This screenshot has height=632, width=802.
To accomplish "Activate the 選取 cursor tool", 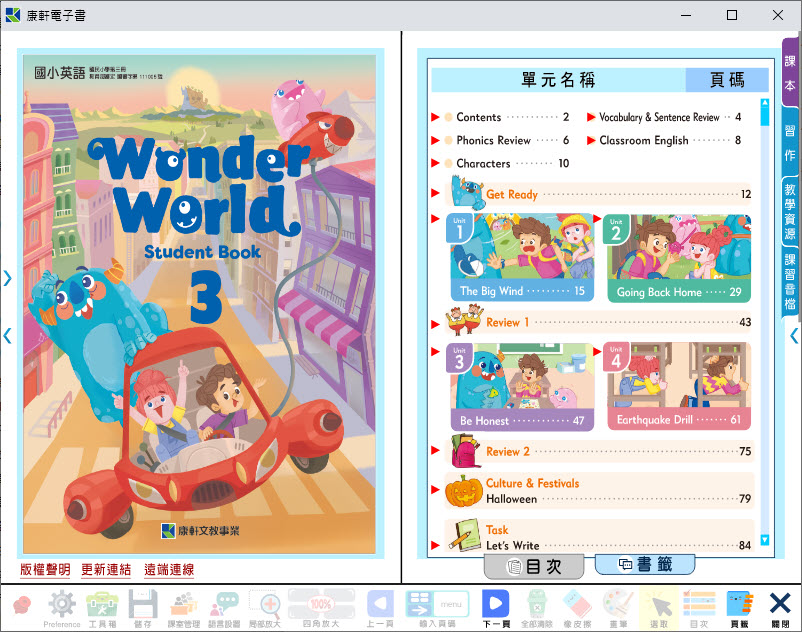I will point(658,605).
